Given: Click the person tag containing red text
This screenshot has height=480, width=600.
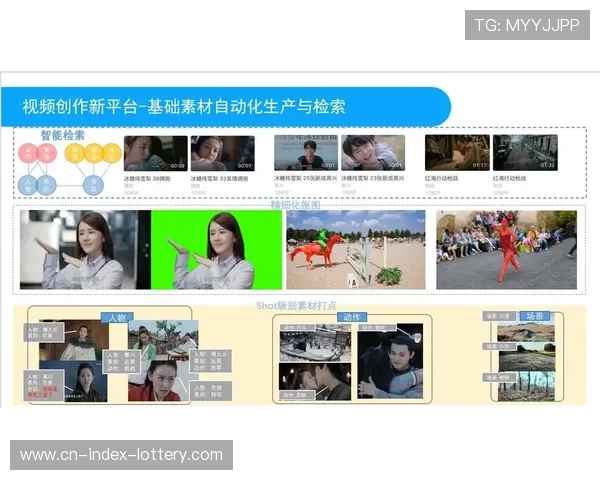Looking at the screenshot, I should [x=43, y=385].
